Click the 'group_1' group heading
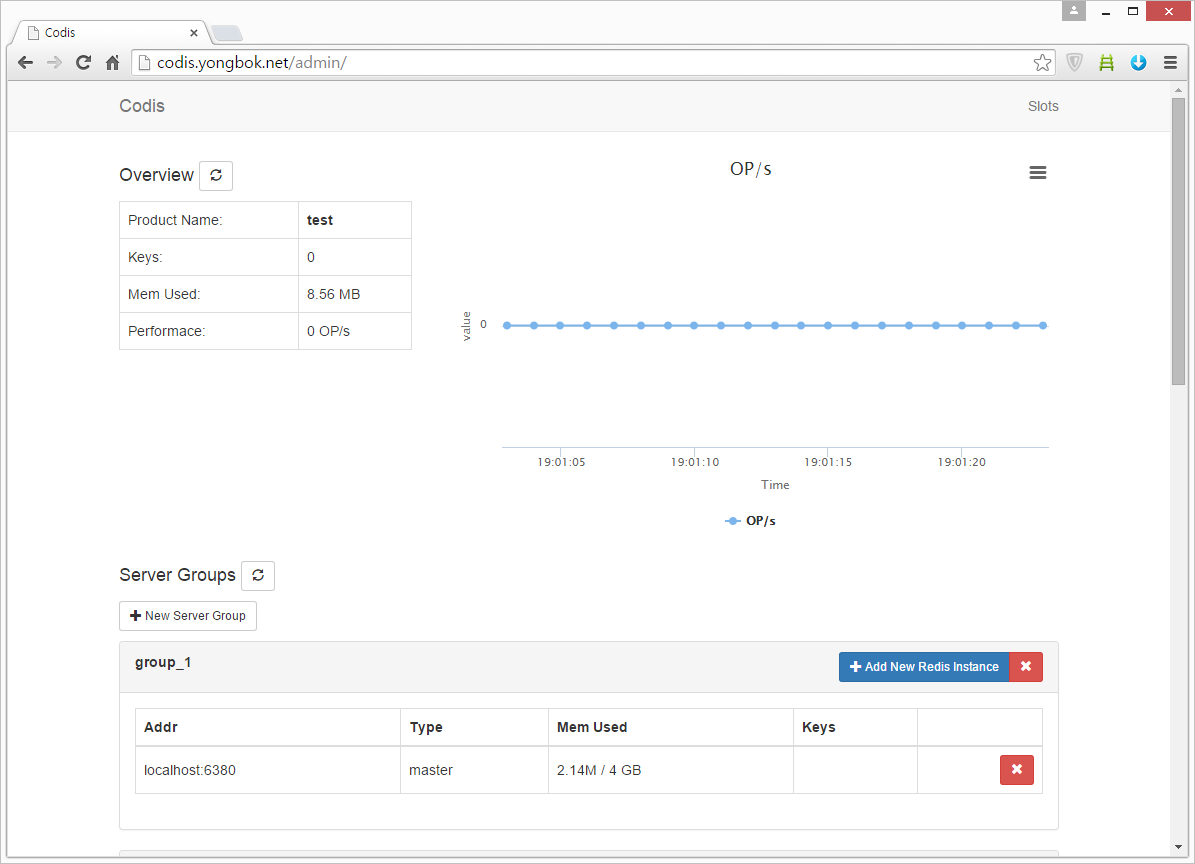1195x864 pixels. (163, 663)
